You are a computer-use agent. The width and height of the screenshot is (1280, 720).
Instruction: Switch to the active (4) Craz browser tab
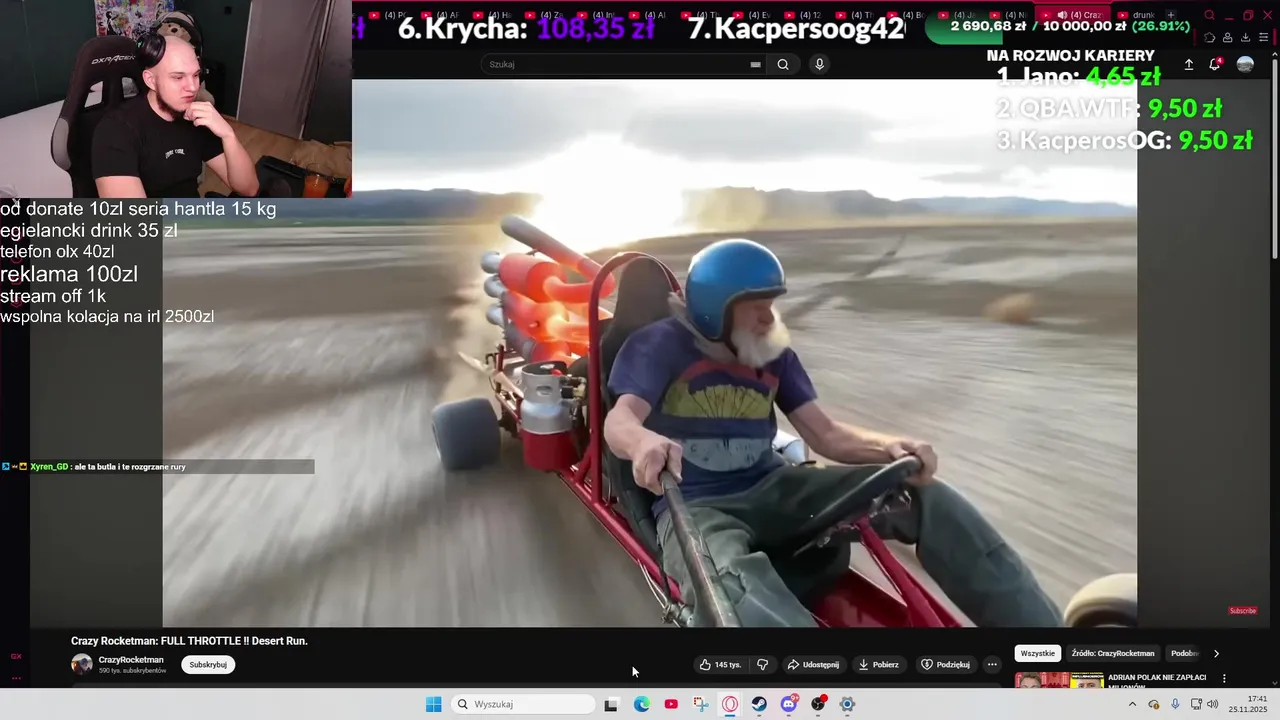click(x=1075, y=15)
